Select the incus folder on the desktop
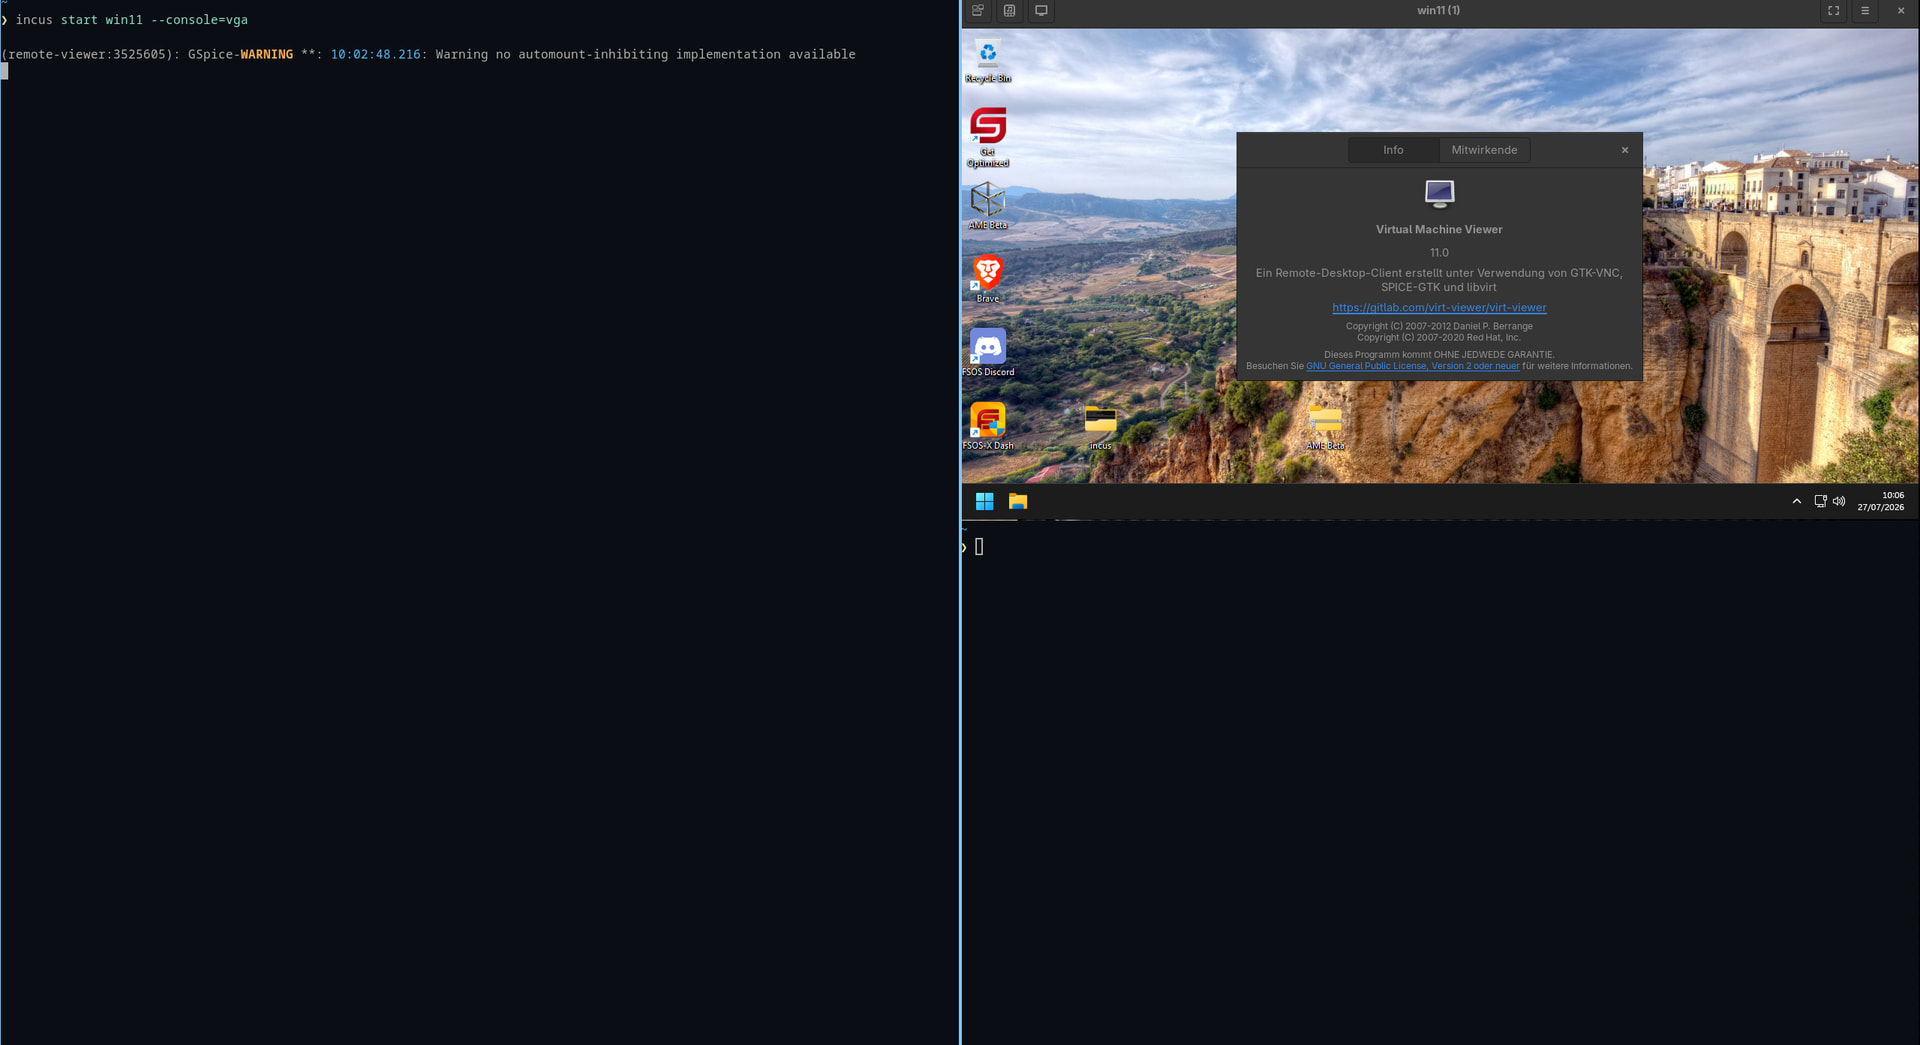 (1100, 427)
